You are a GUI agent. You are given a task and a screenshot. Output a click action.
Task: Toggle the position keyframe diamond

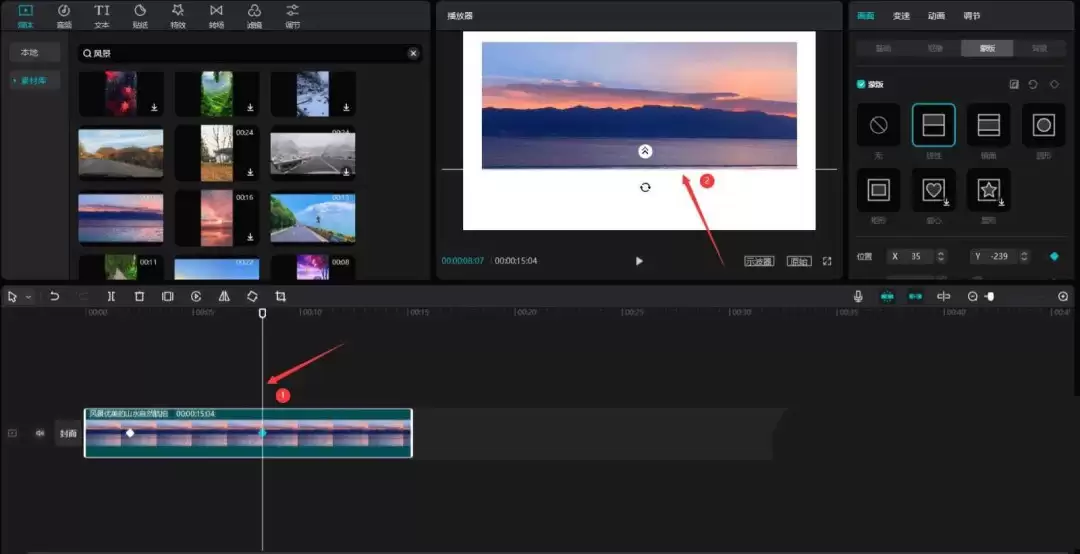pos(1054,256)
